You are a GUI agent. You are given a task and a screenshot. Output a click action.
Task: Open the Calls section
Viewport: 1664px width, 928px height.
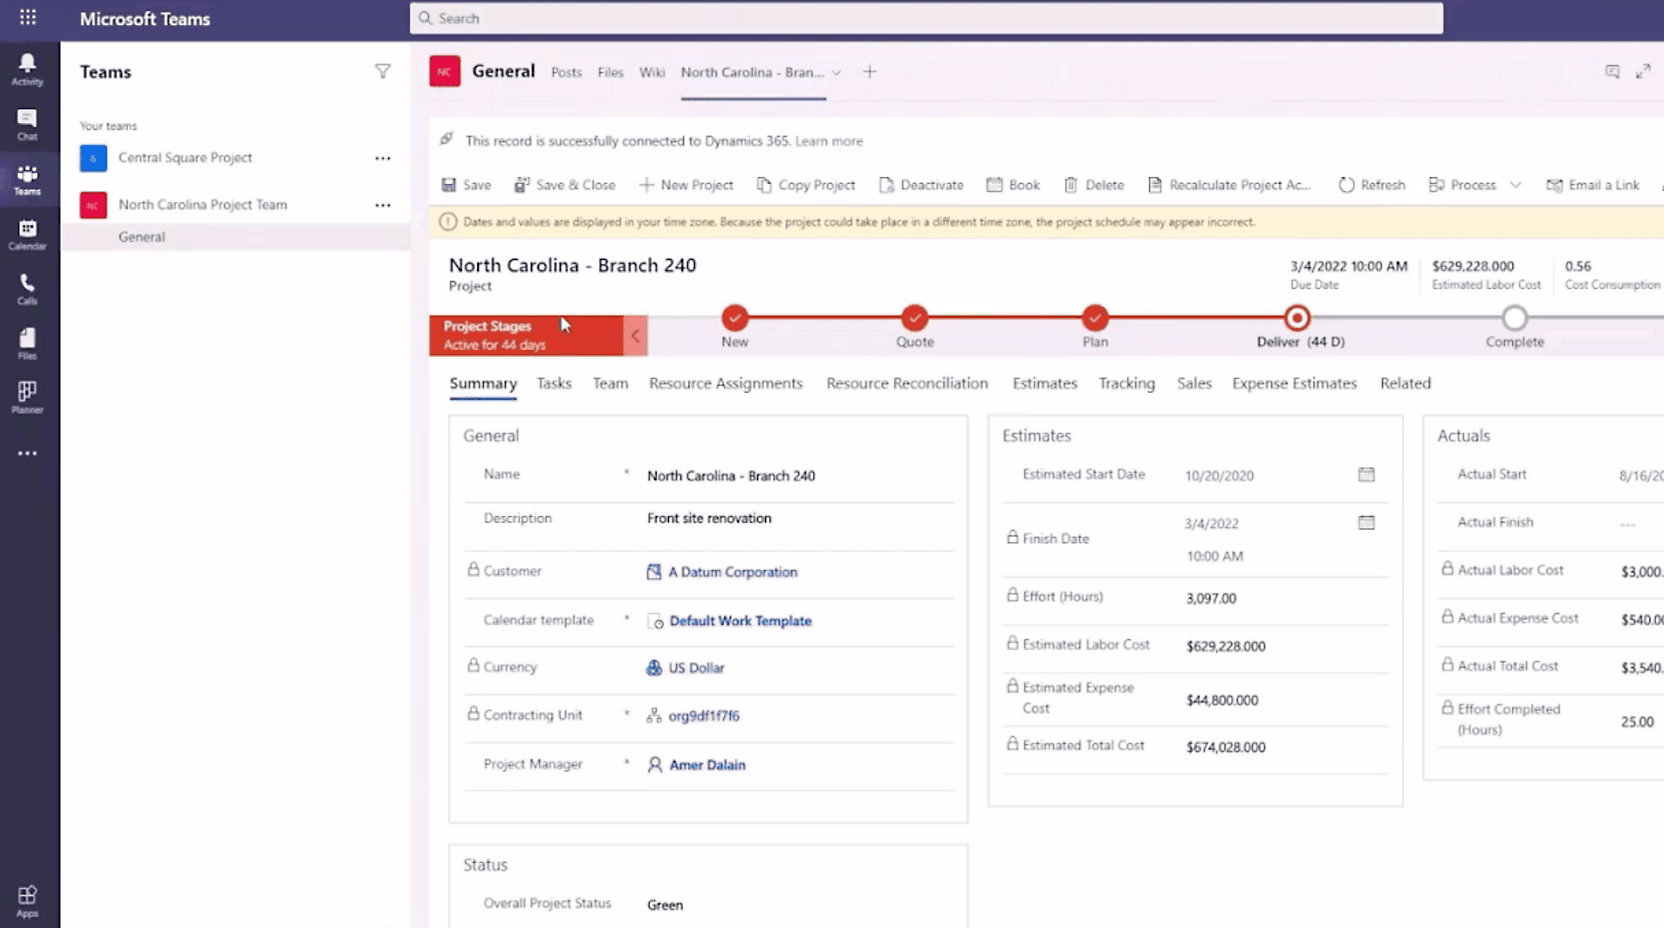point(26,289)
